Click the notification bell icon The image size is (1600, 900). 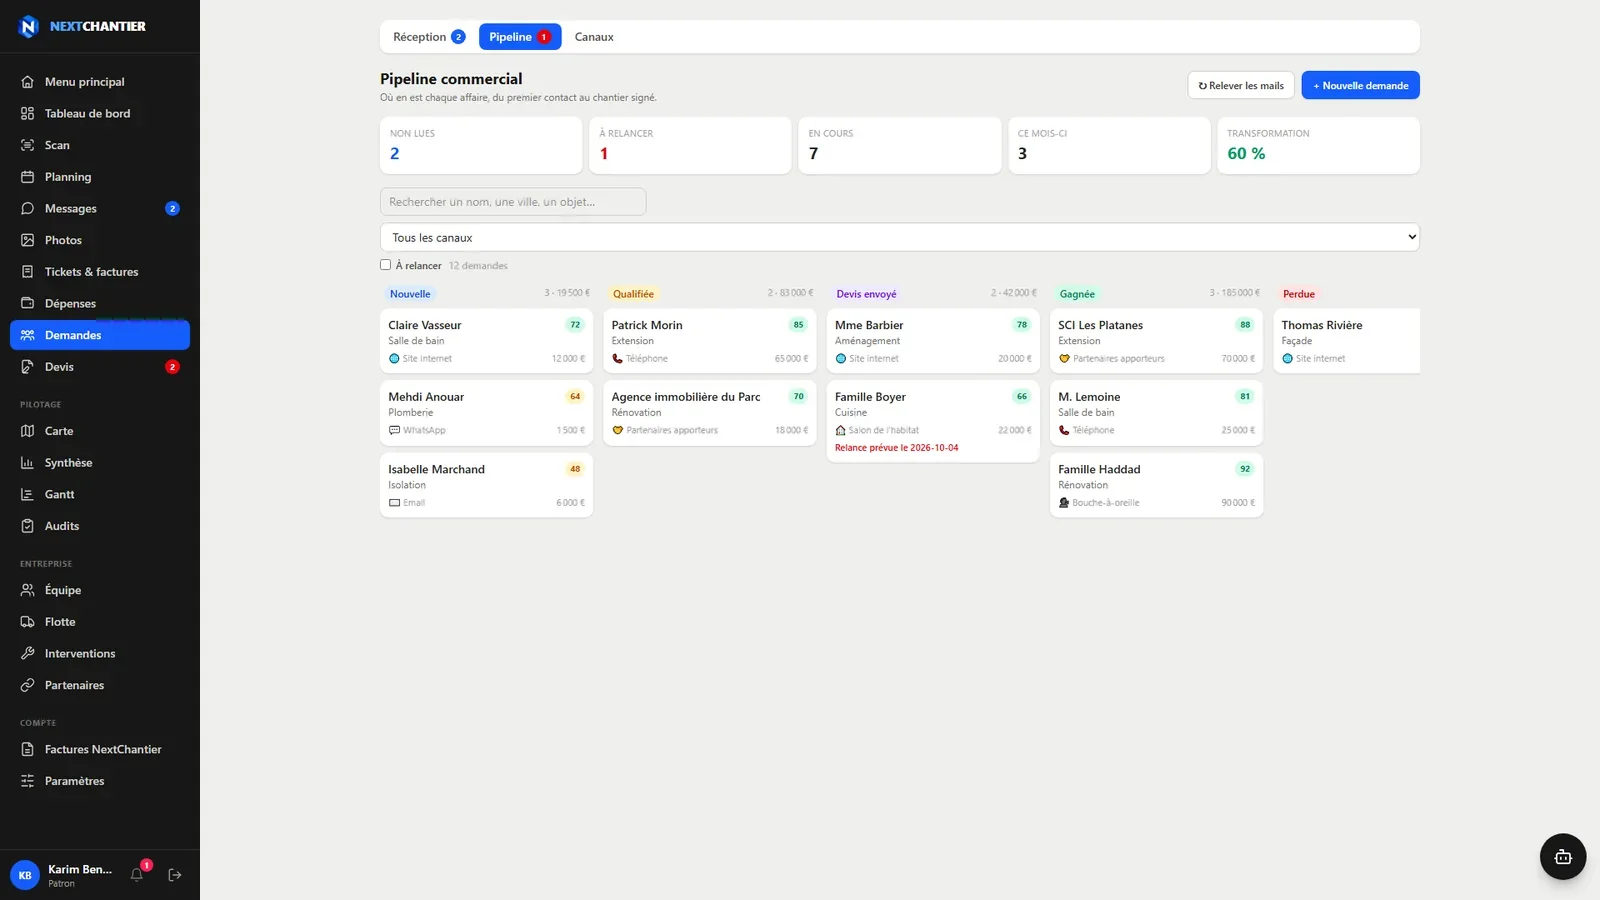(x=137, y=875)
